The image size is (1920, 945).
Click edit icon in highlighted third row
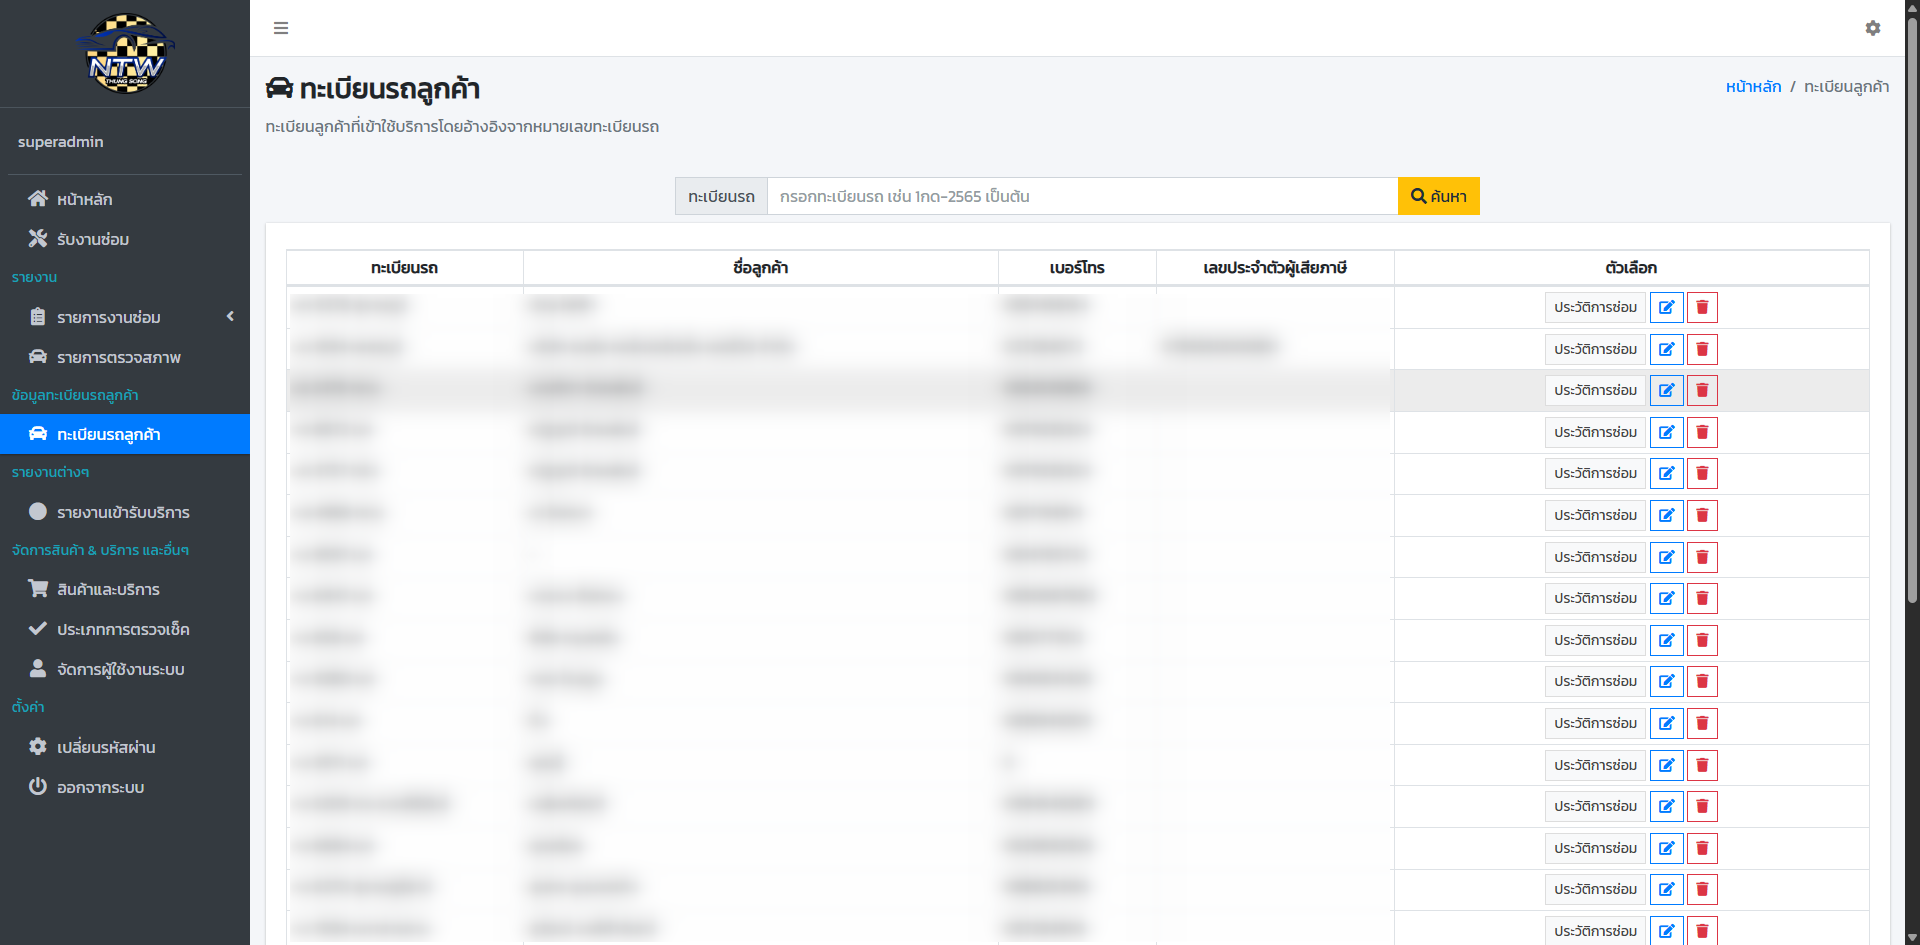[x=1667, y=391]
